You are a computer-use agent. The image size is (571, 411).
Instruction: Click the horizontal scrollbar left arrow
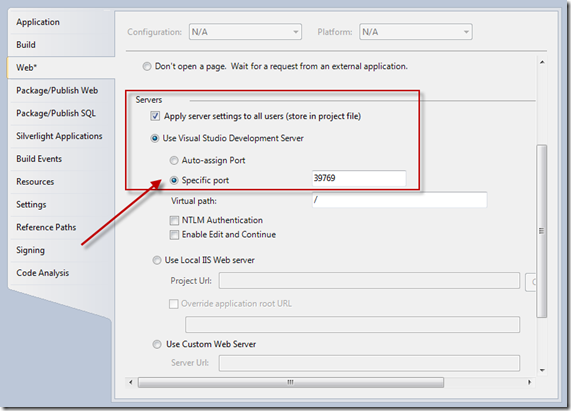click(131, 382)
